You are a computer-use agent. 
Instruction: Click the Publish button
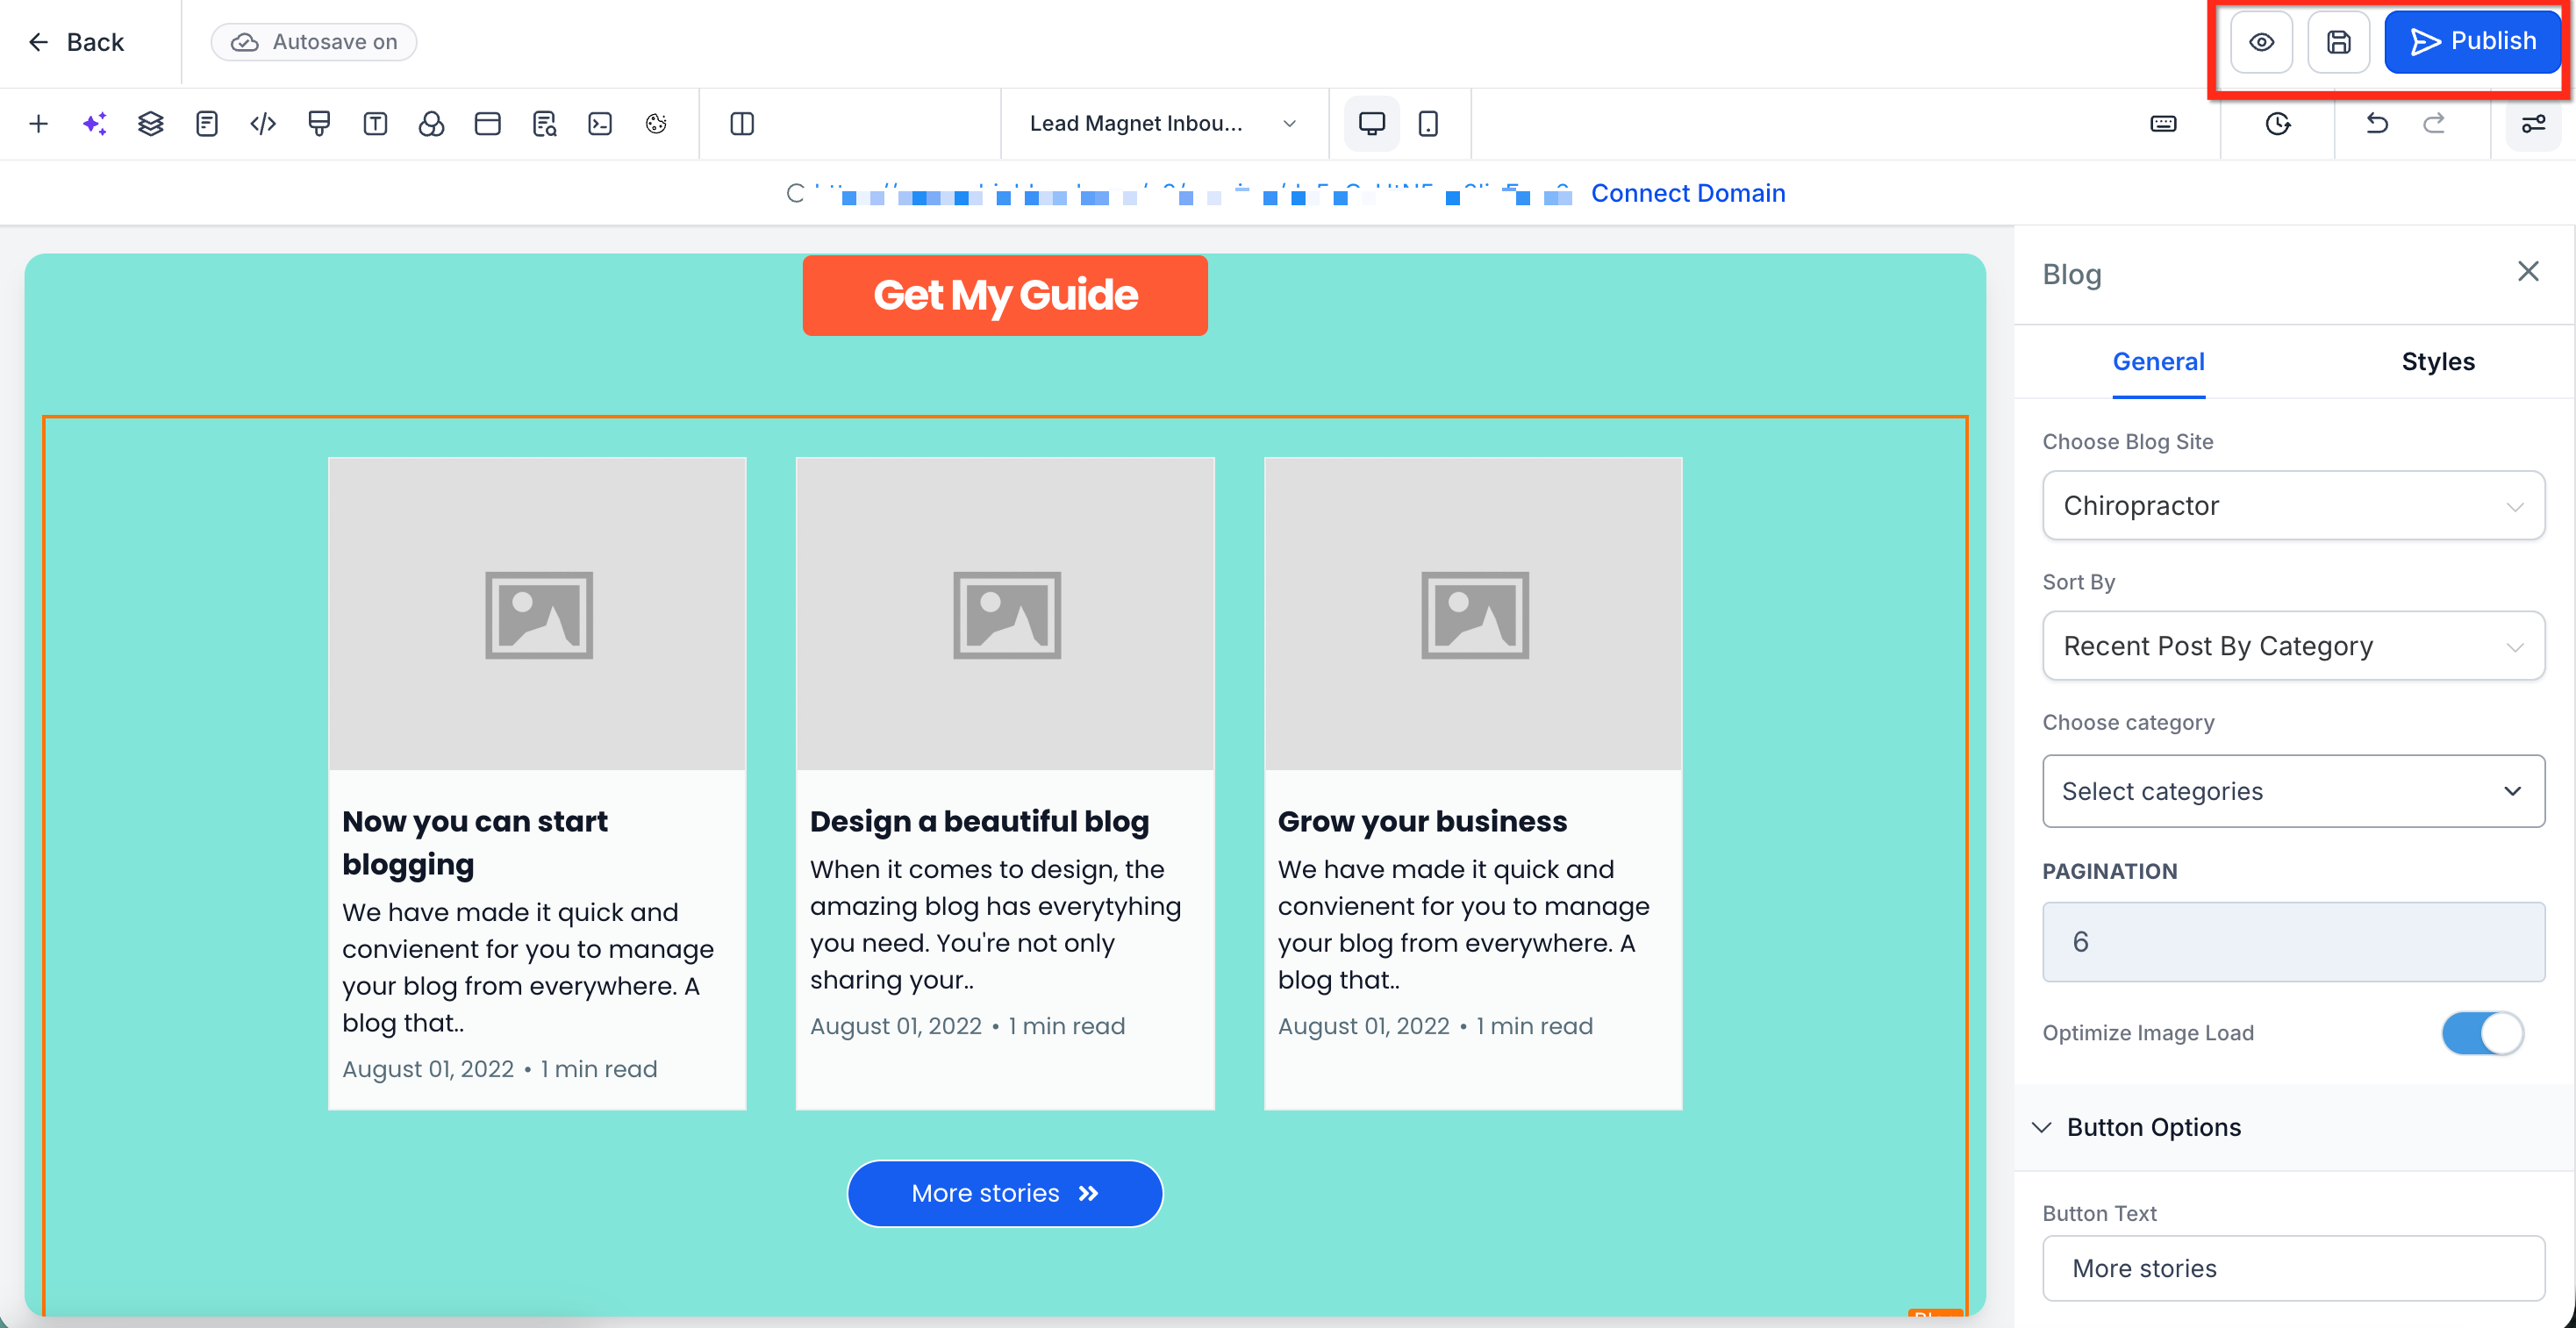[x=2473, y=42]
